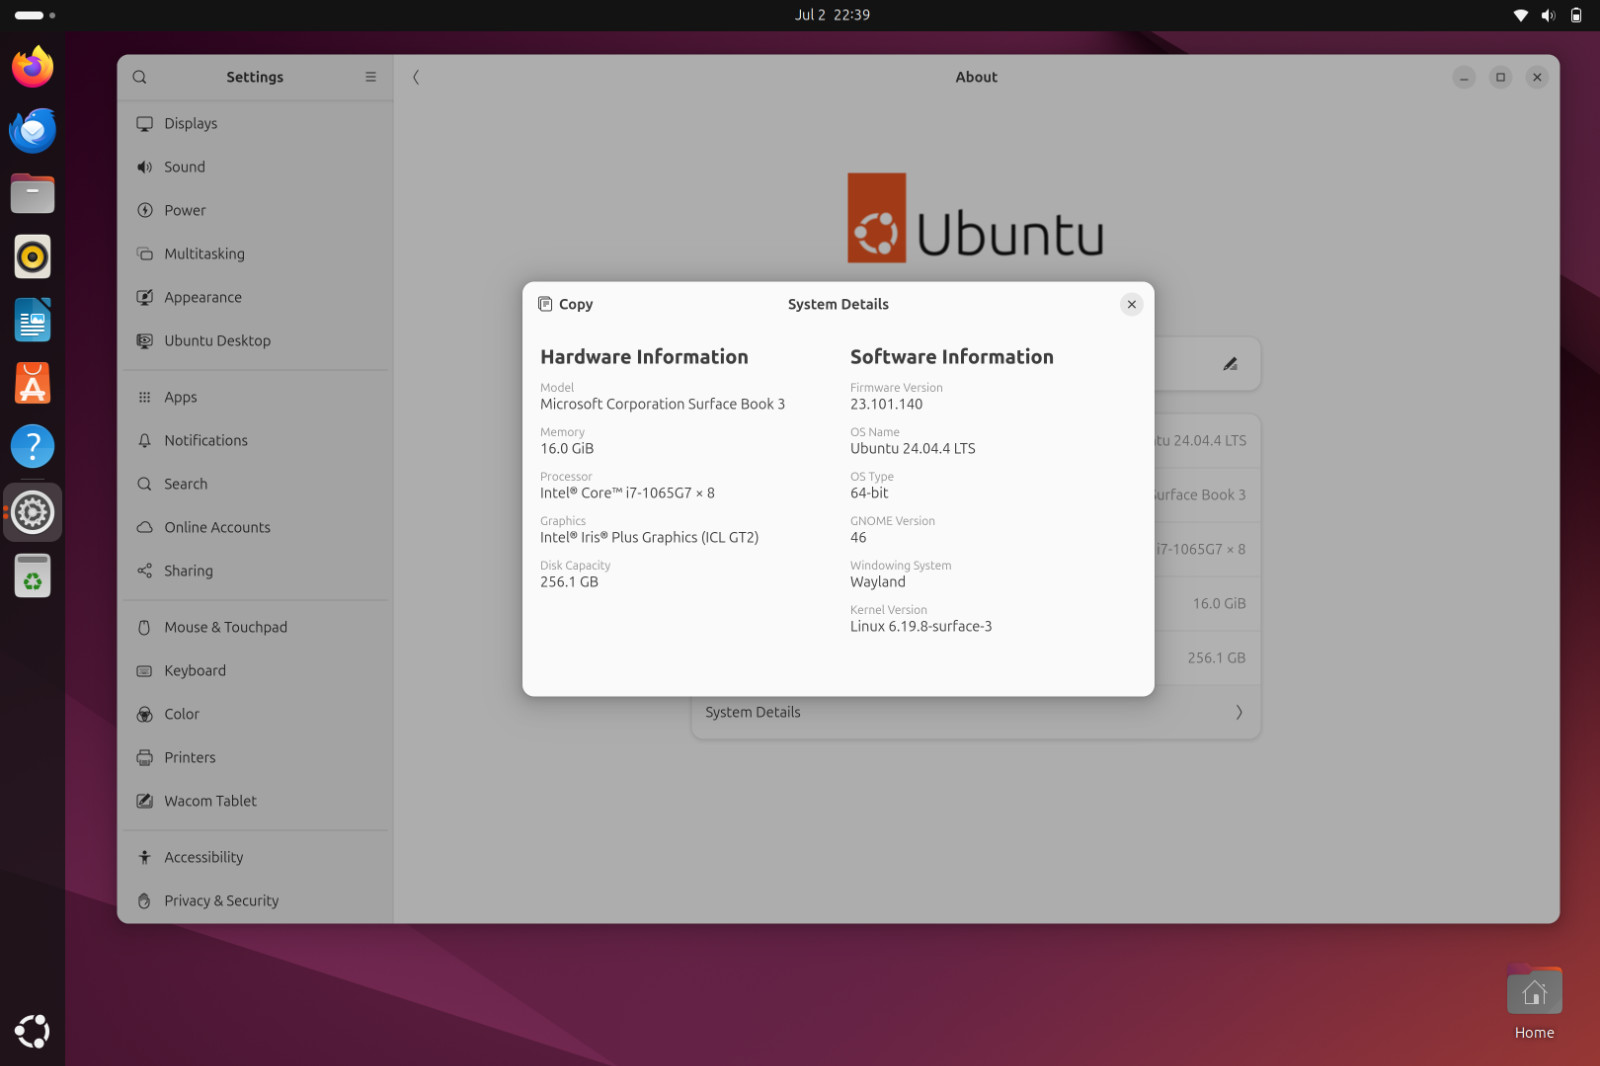Open the Ubuntu App Center dock icon
Image resolution: width=1600 pixels, height=1066 pixels.
click(32, 383)
